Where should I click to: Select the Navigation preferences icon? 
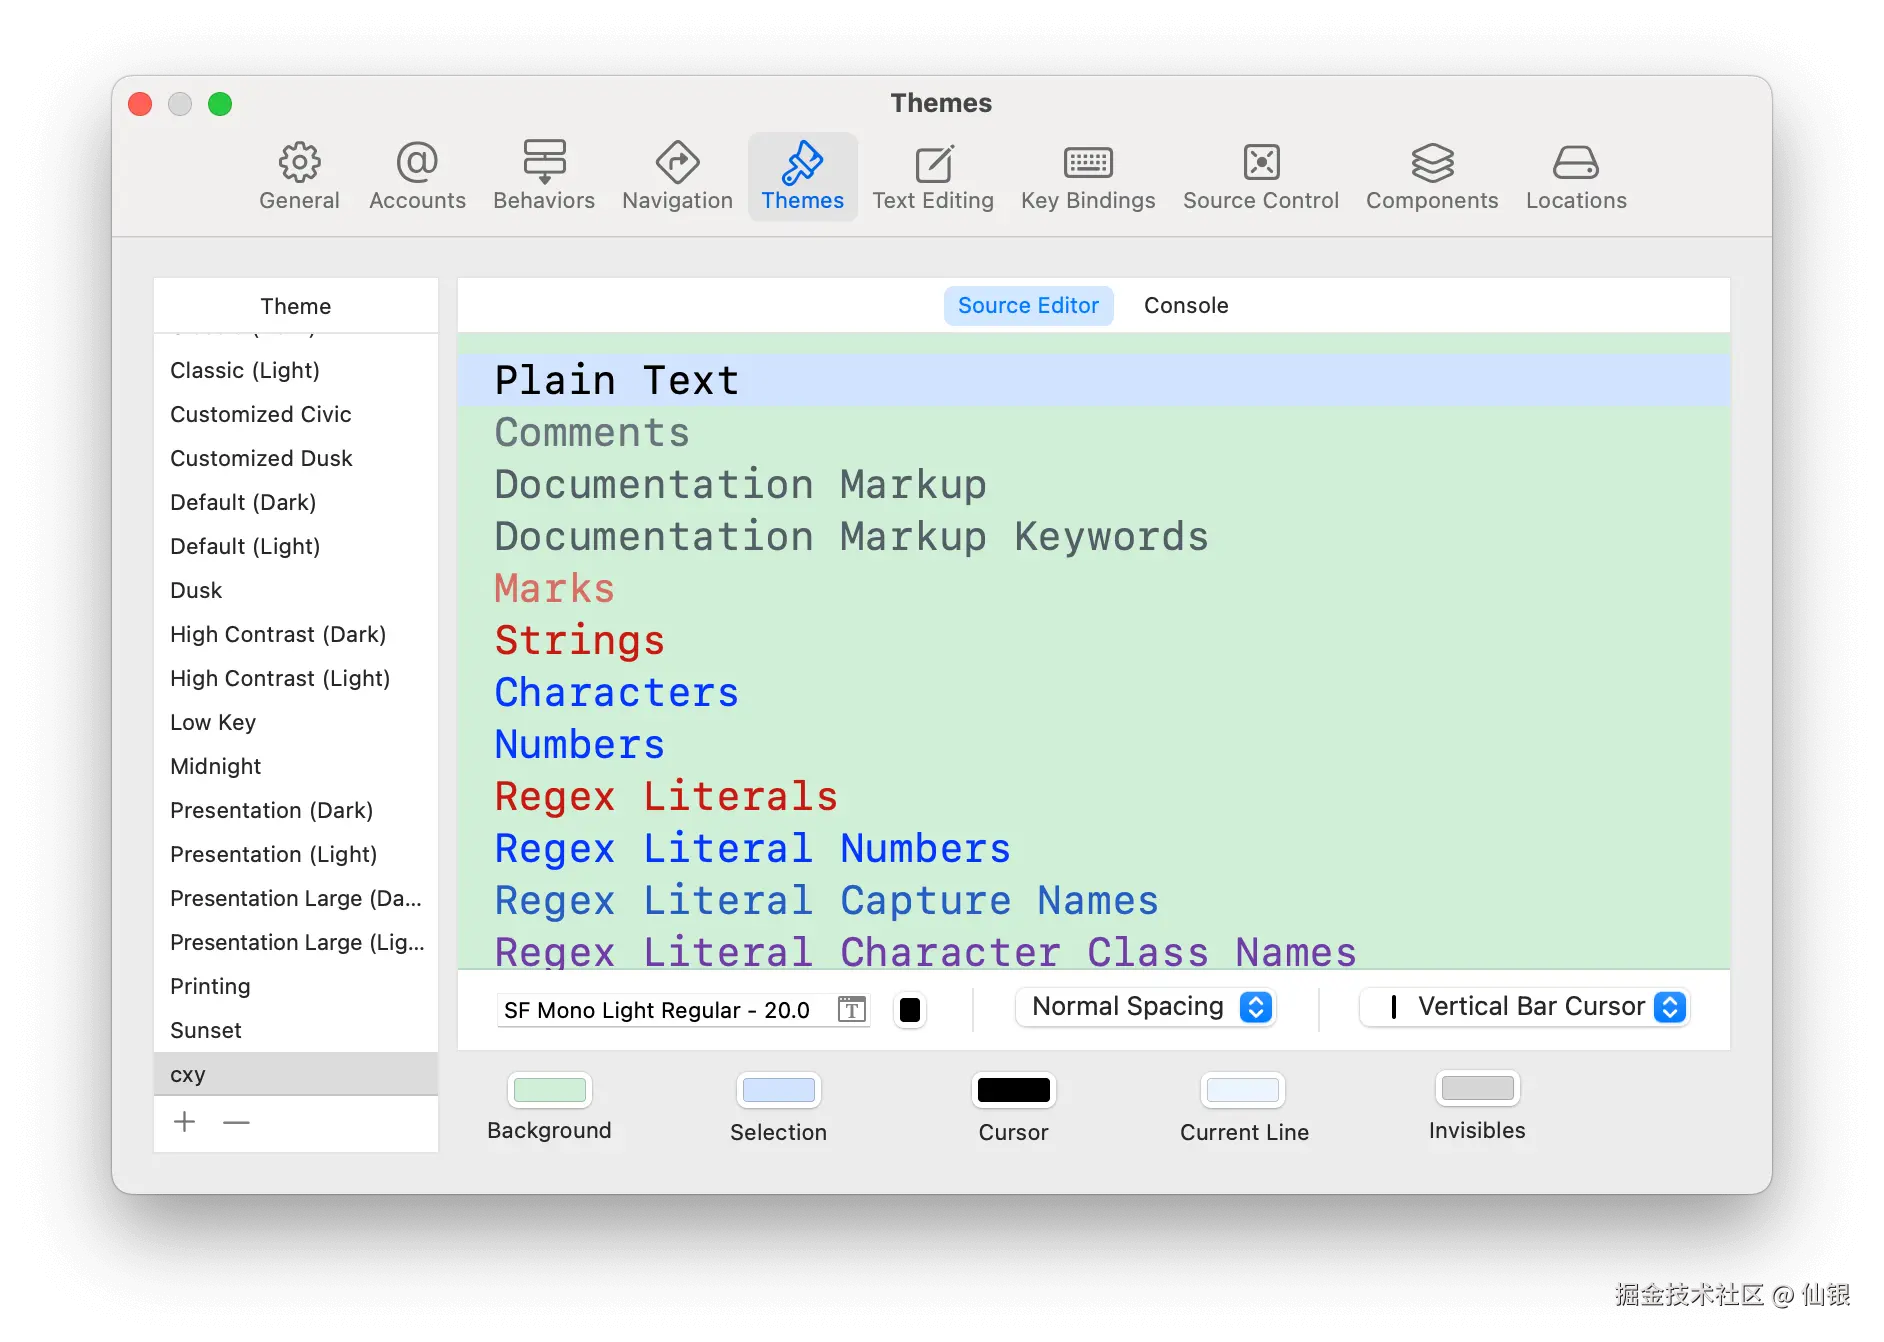pos(676,176)
